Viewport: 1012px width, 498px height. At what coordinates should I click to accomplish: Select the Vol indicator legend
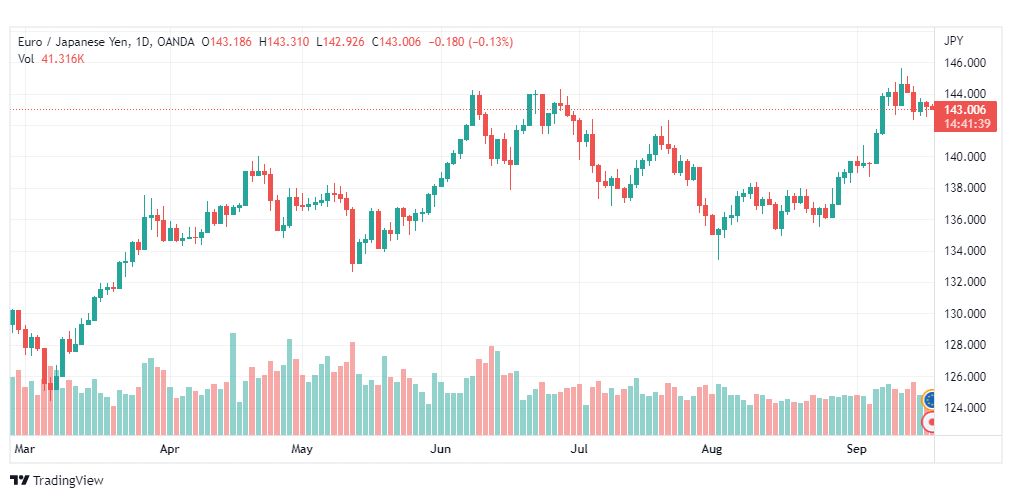pos(25,59)
